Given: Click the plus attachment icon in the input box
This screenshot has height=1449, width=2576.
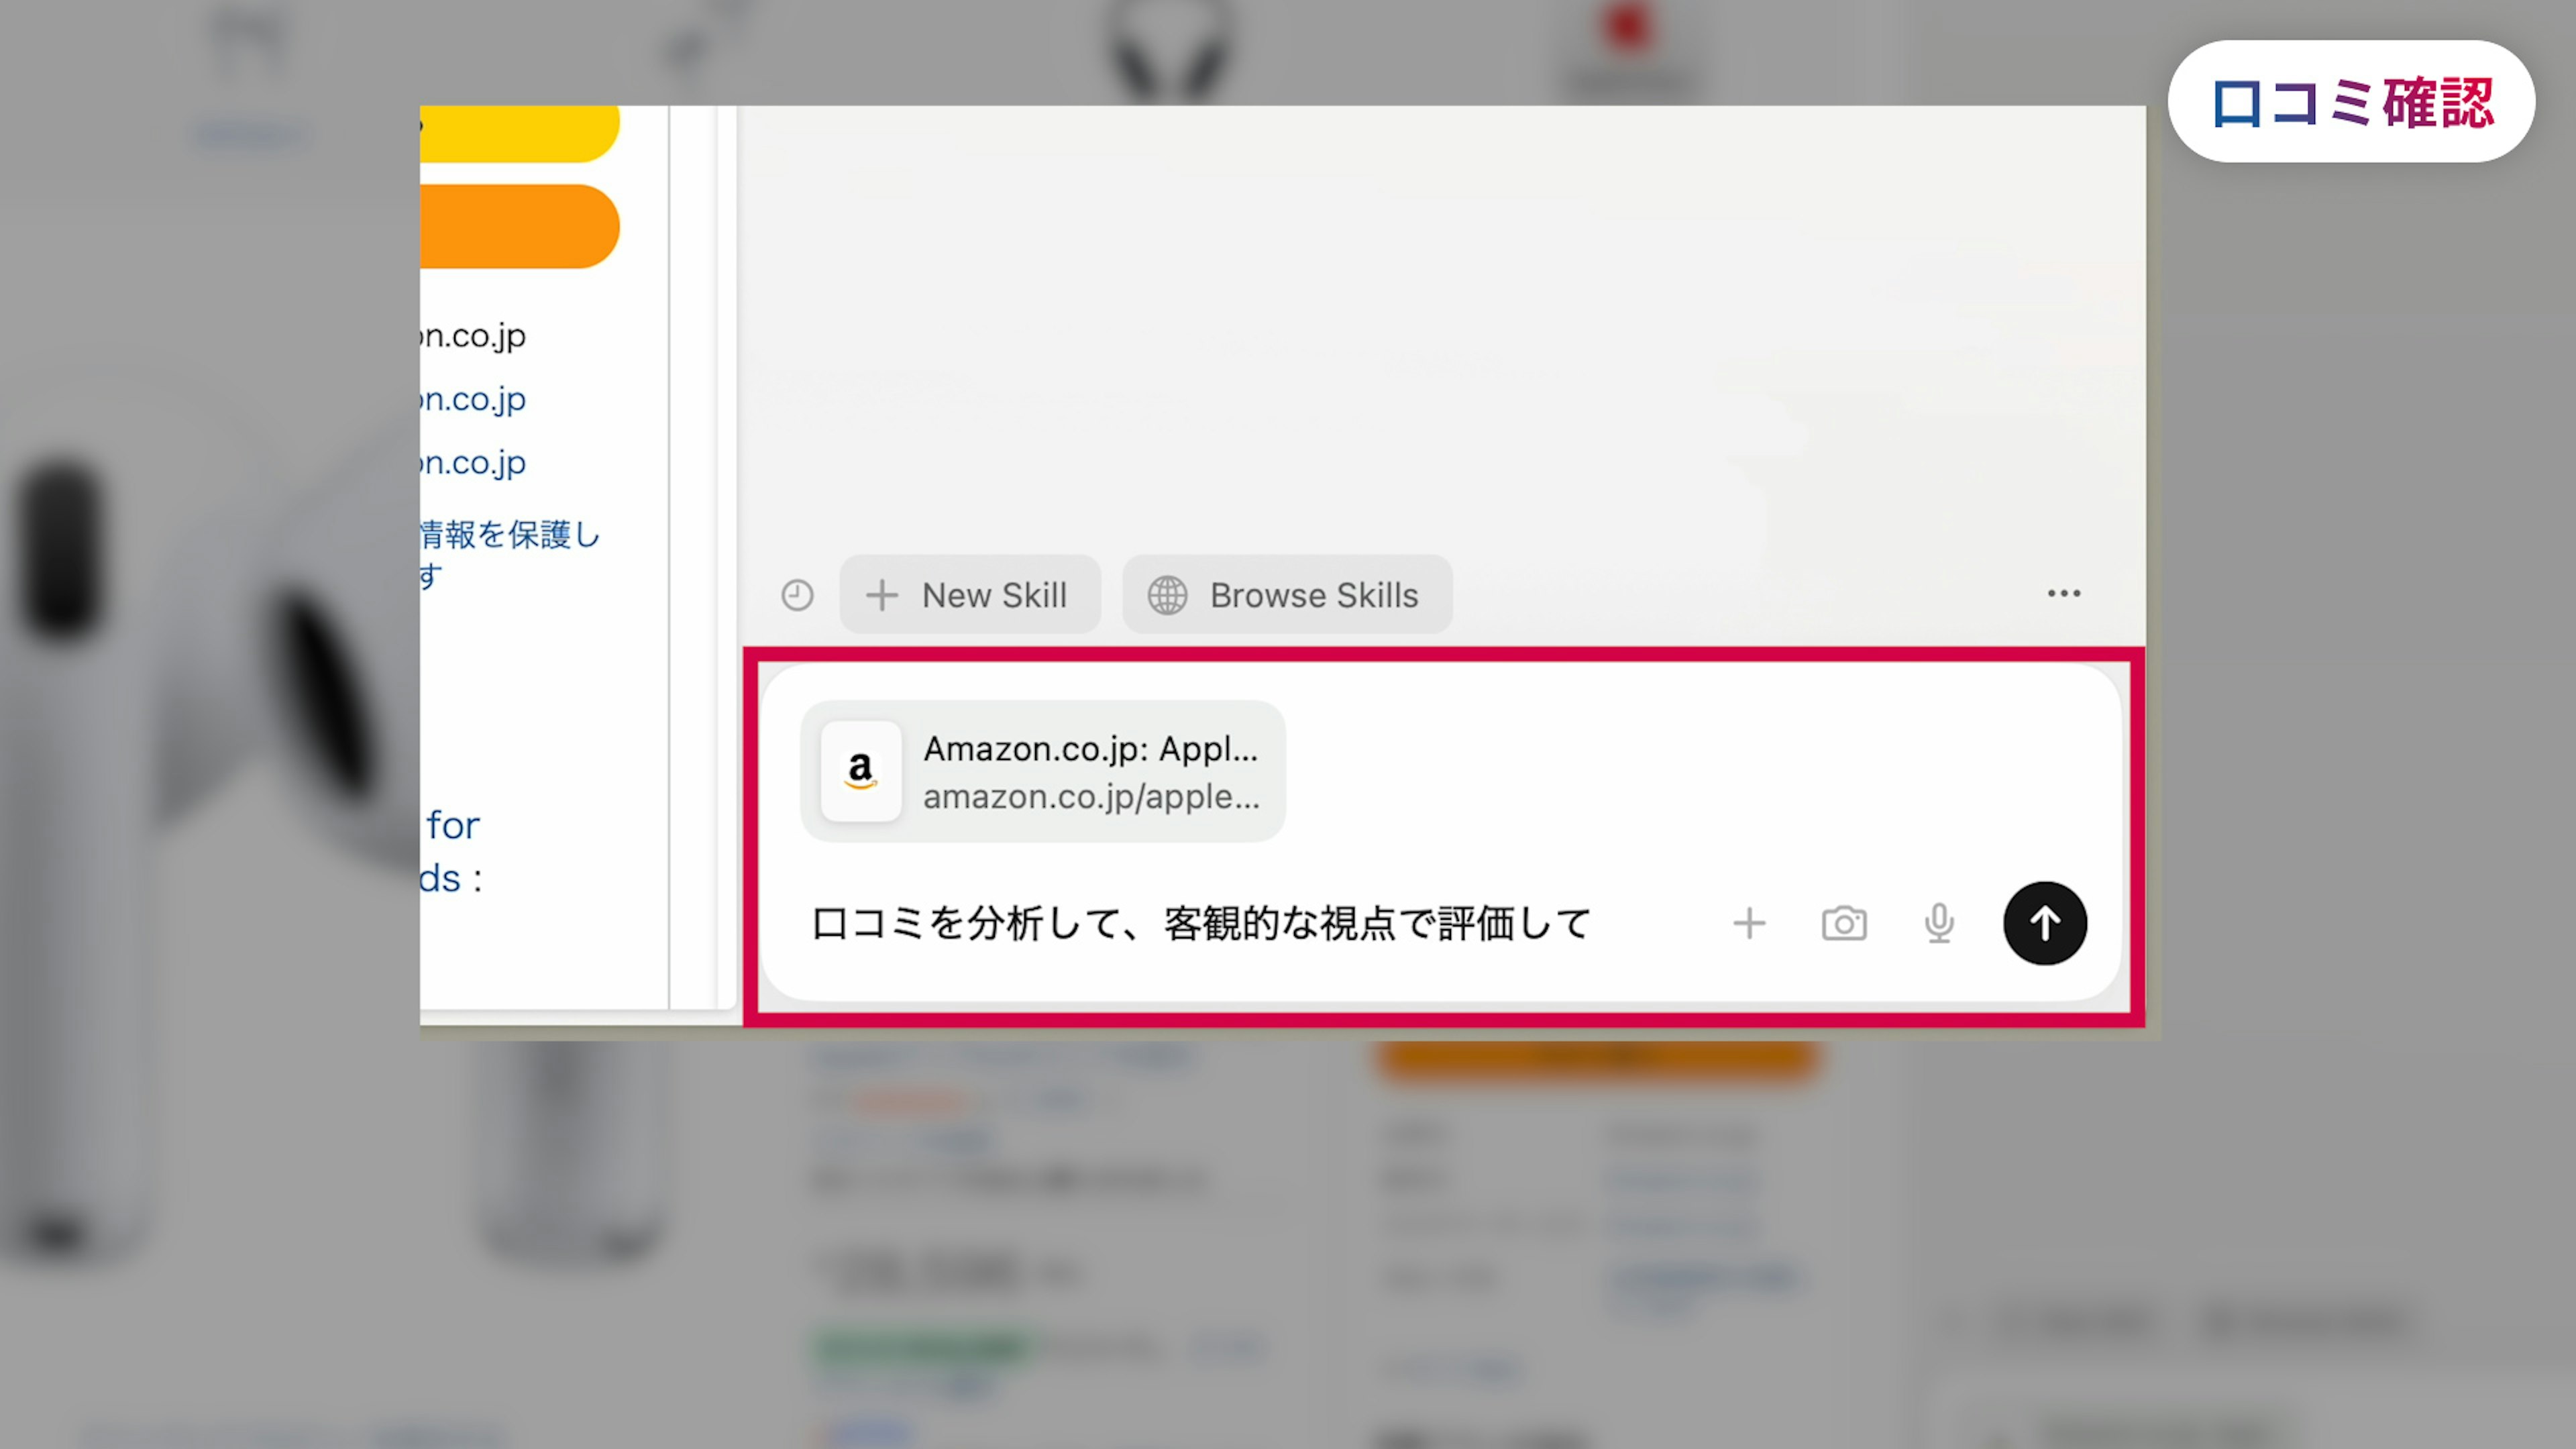Looking at the screenshot, I should (1749, 923).
